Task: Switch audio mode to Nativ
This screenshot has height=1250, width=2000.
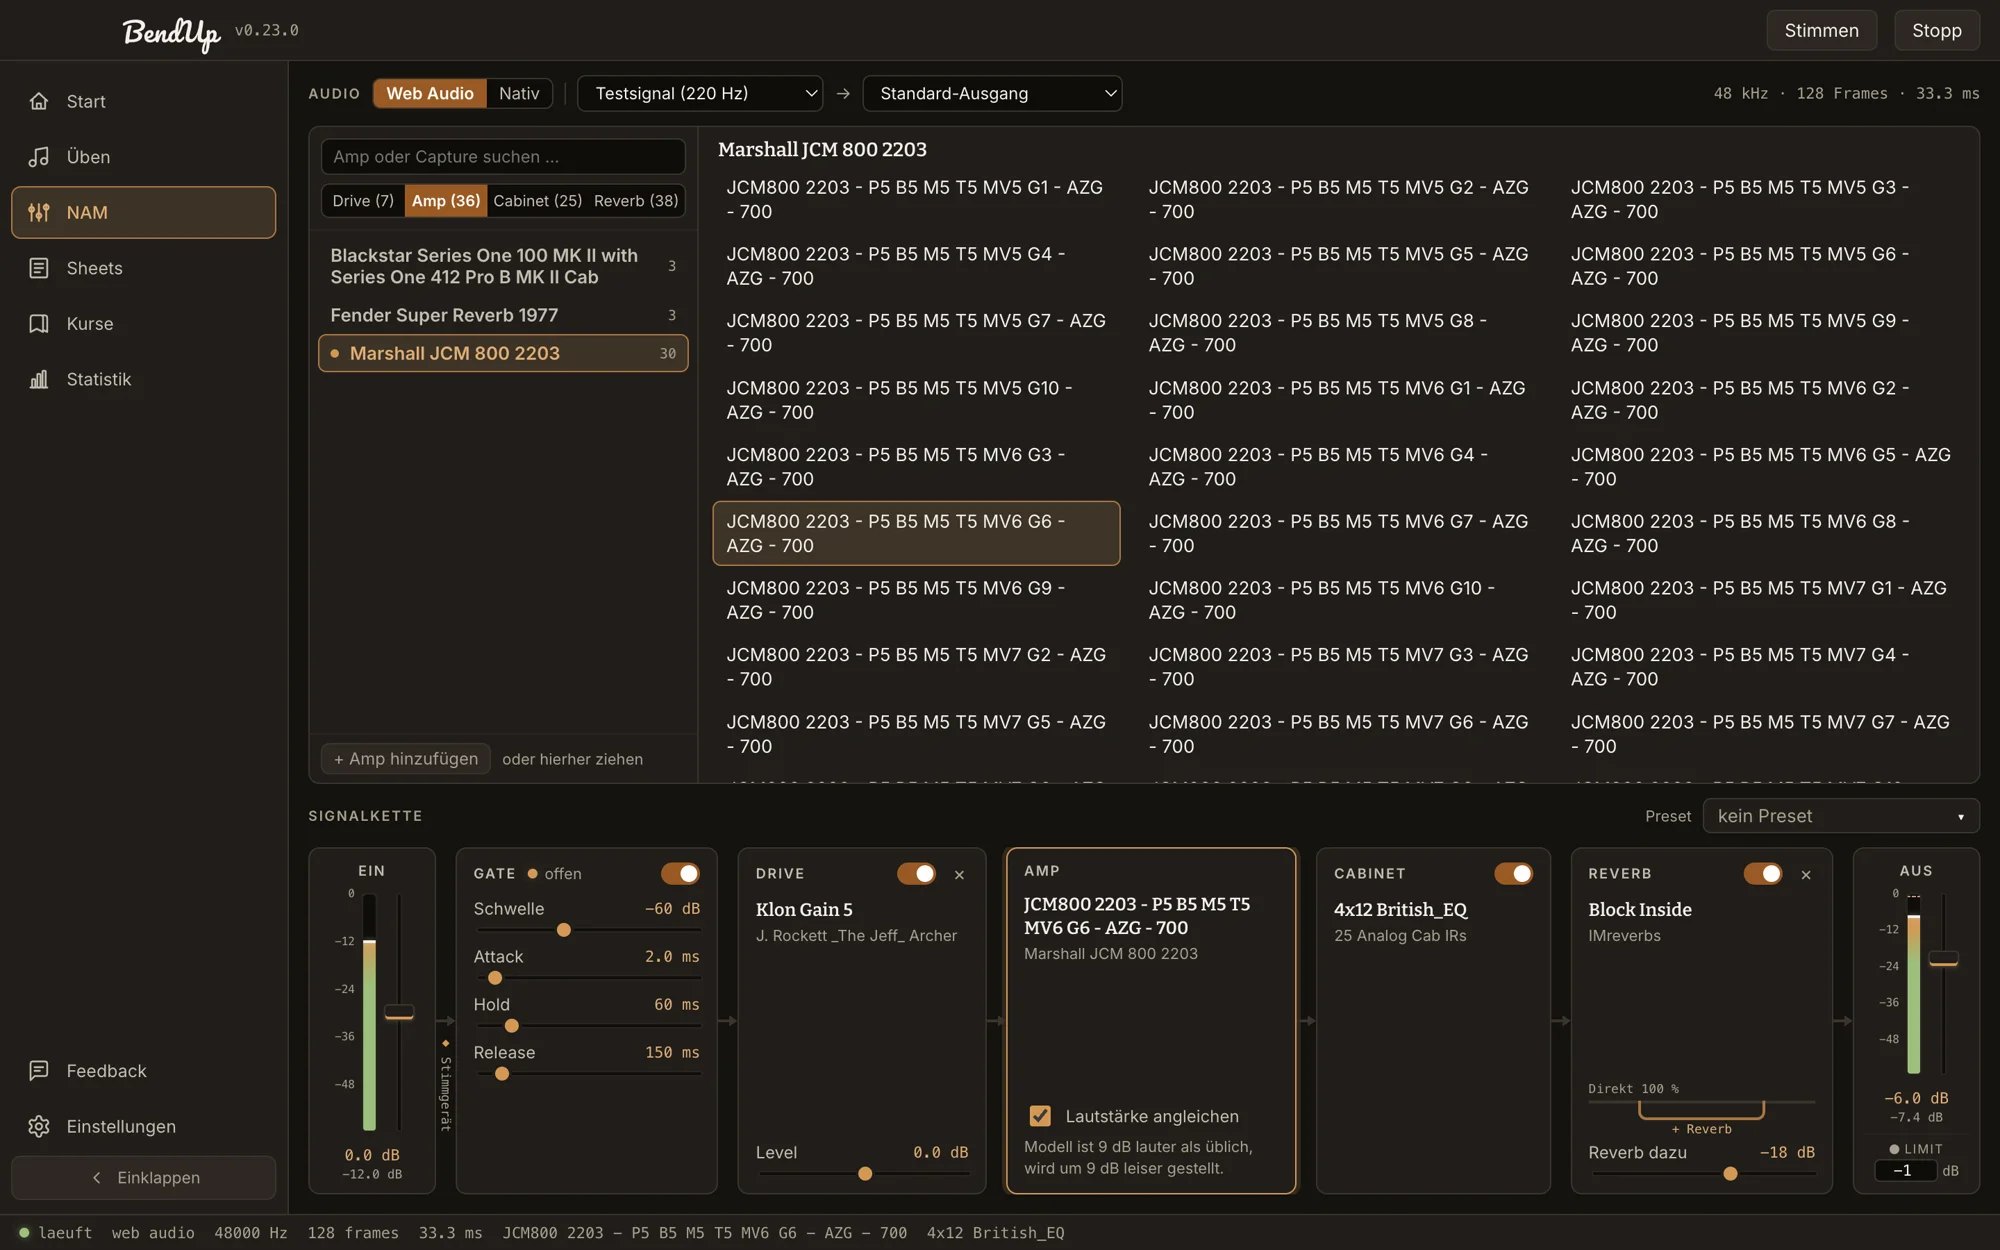Action: [x=519, y=93]
